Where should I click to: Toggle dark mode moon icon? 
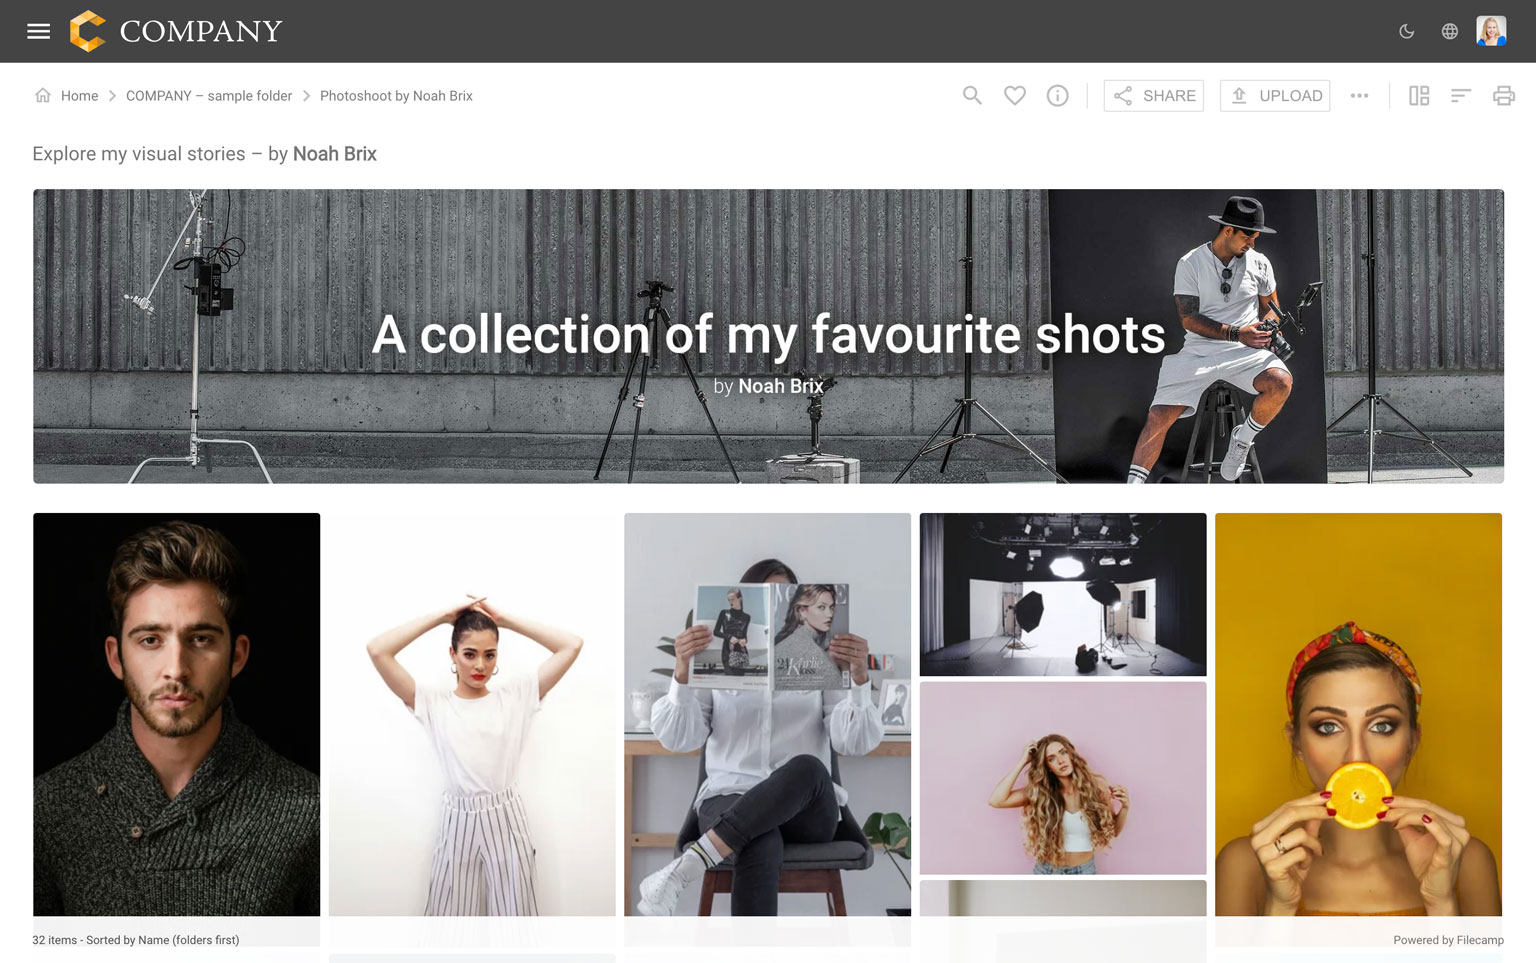pos(1406,31)
